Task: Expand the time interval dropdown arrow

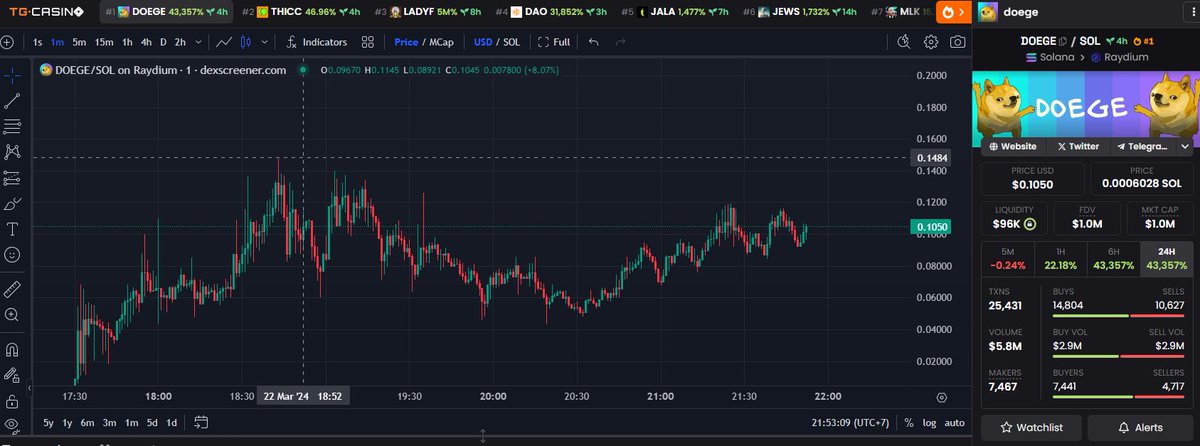Action: pos(199,42)
